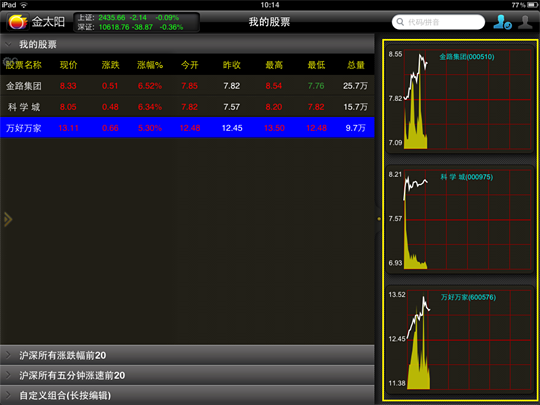
Task: Check the battery indicator in the status bar
Action: pos(532,4)
